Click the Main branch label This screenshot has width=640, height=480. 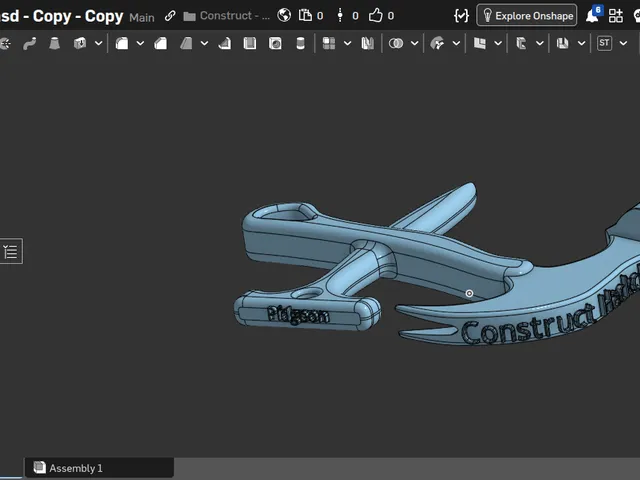pyautogui.click(x=142, y=18)
